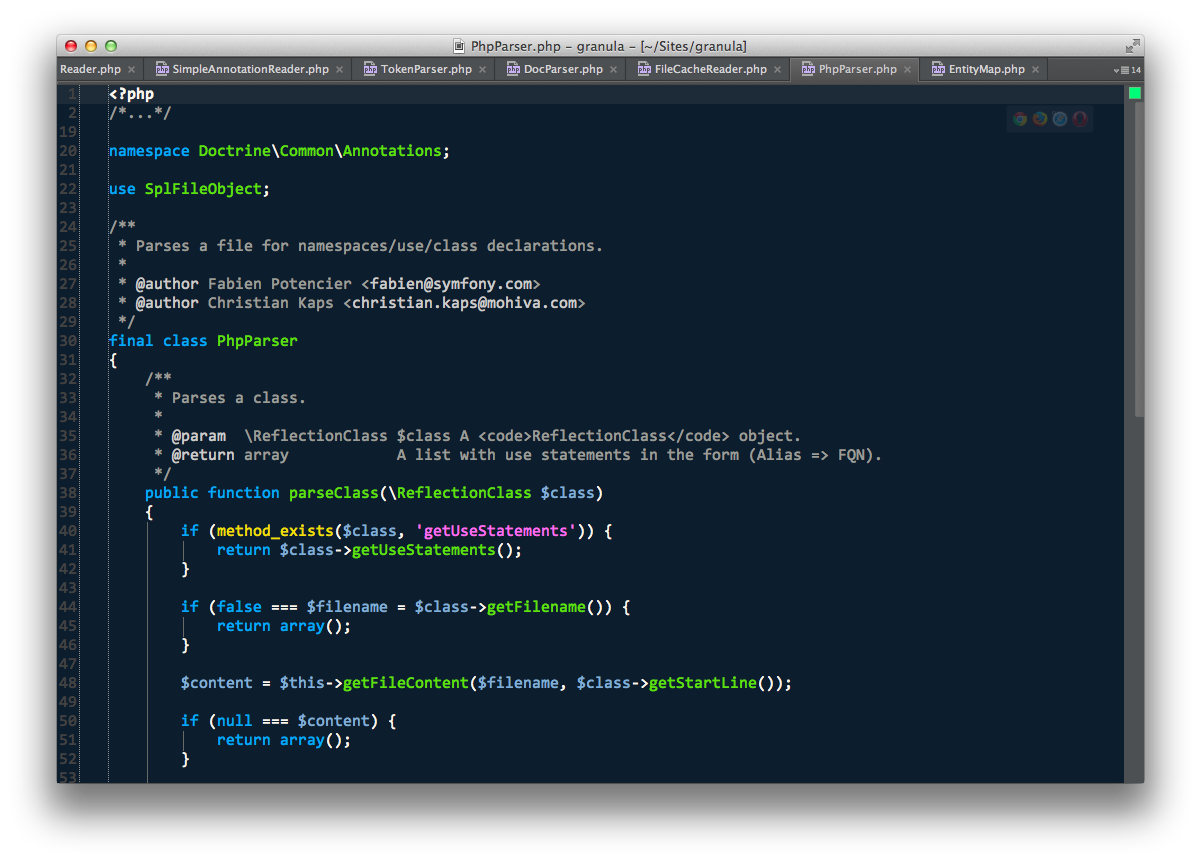Close the PhpParser.php tab

pyautogui.click(x=907, y=70)
